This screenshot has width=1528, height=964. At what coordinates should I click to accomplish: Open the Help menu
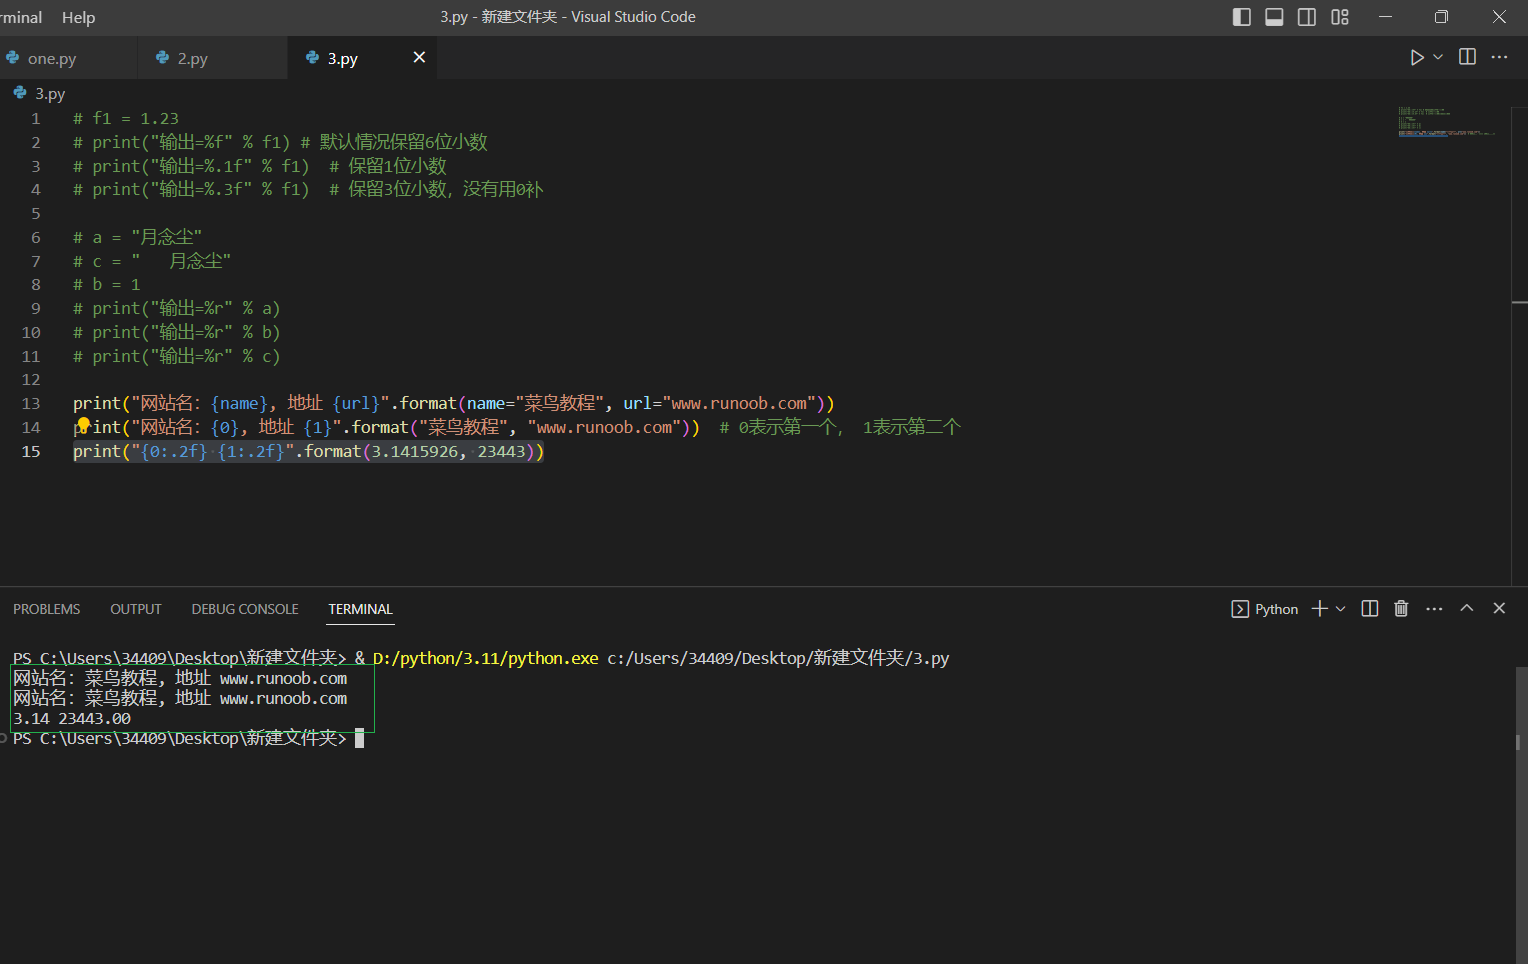78,17
